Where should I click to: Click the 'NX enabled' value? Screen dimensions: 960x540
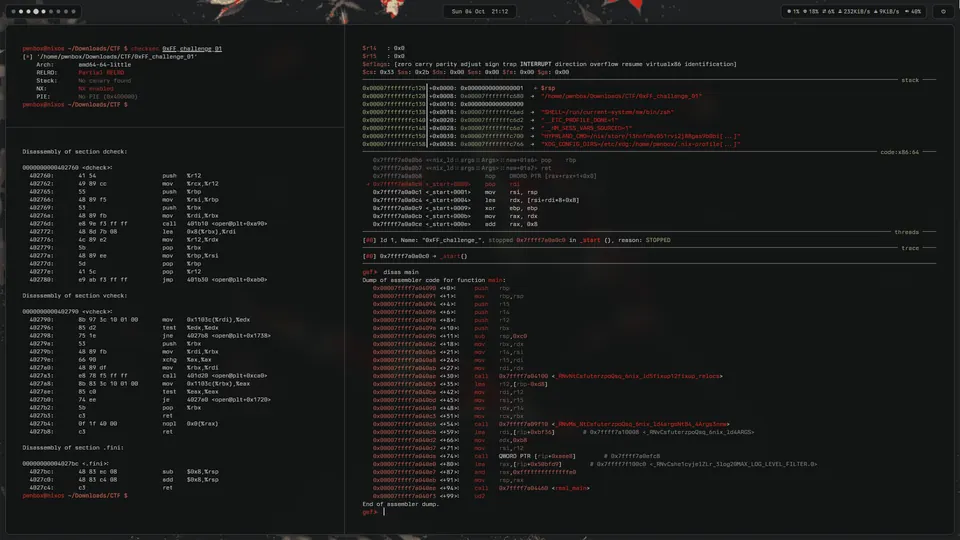[x=96, y=88]
